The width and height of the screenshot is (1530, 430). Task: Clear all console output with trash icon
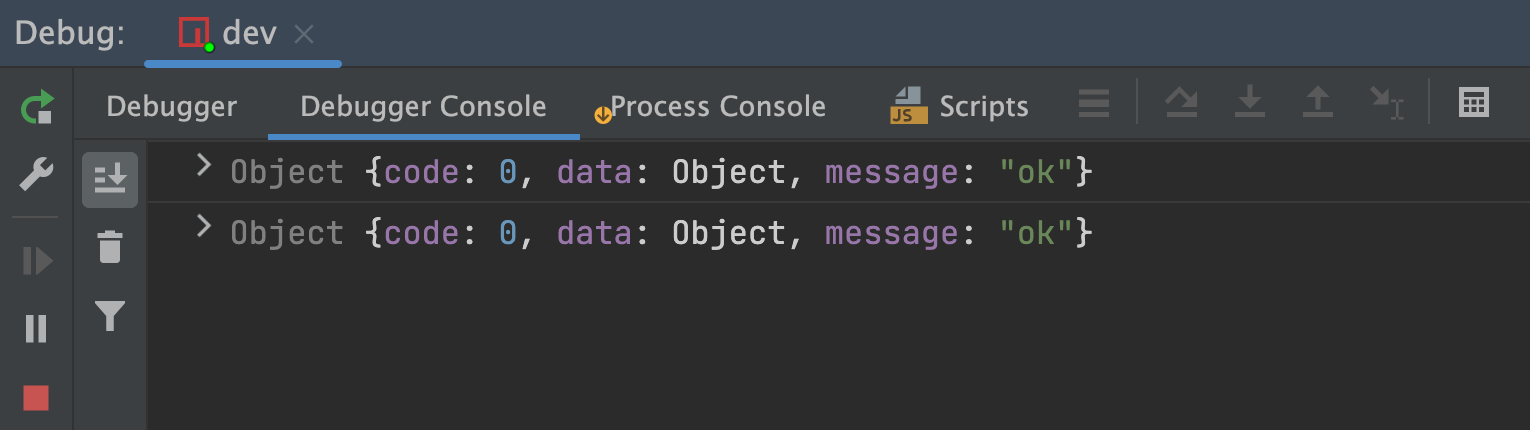110,247
